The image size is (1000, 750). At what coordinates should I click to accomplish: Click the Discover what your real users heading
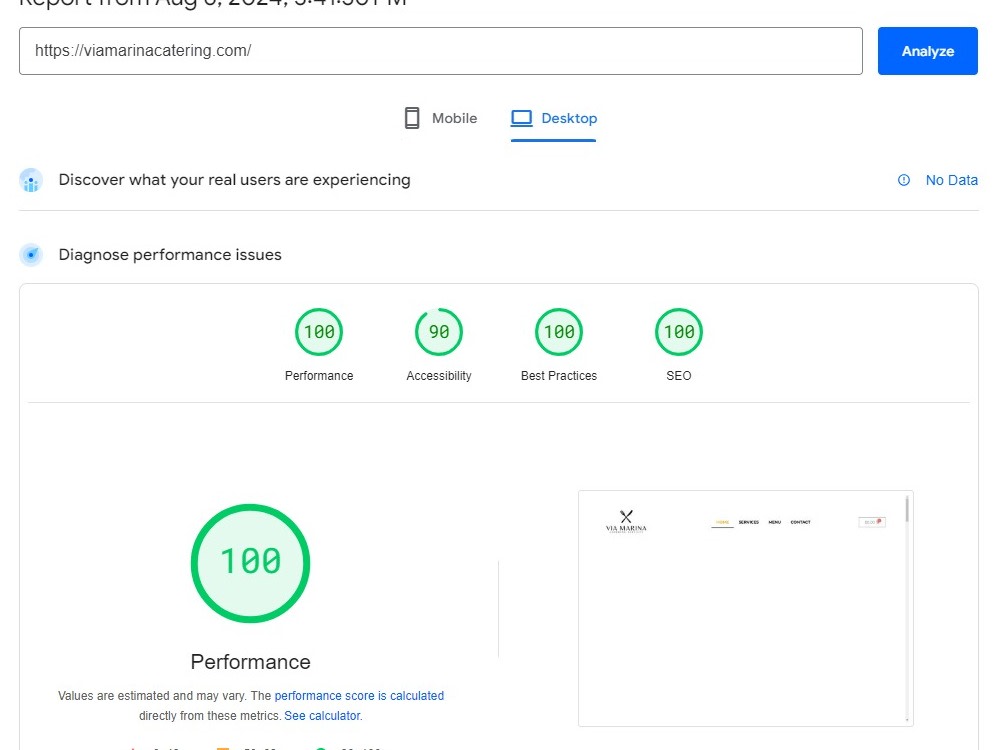pos(235,180)
